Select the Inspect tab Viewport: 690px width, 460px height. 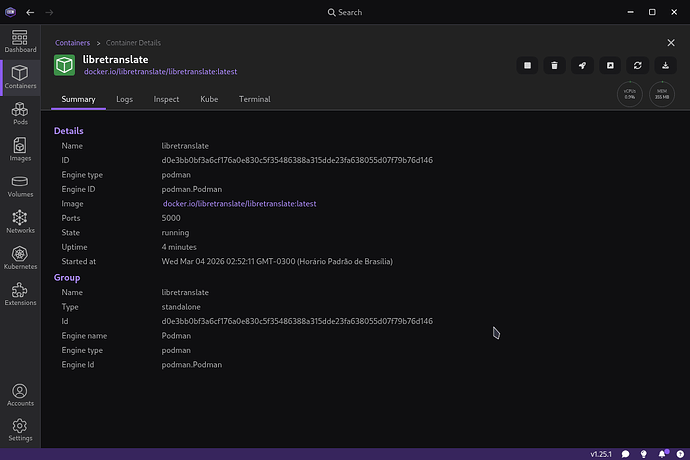(166, 99)
